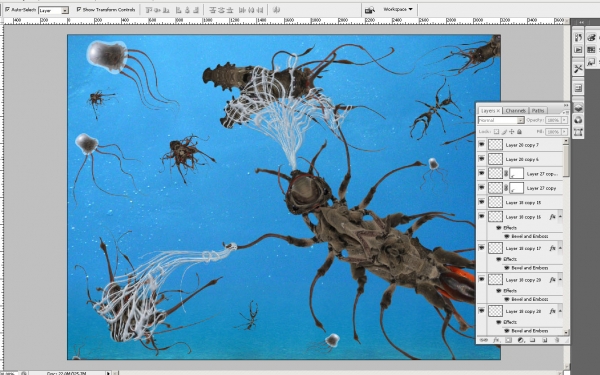The height and width of the screenshot is (375, 600).
Task: Click Align Vertical Centers icon
Action: (x=158, y=10)
